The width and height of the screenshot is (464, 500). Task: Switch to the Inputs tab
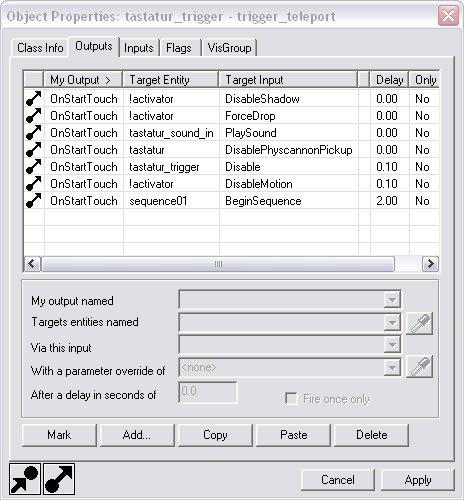pyautogui.click(x=139, y=48)
